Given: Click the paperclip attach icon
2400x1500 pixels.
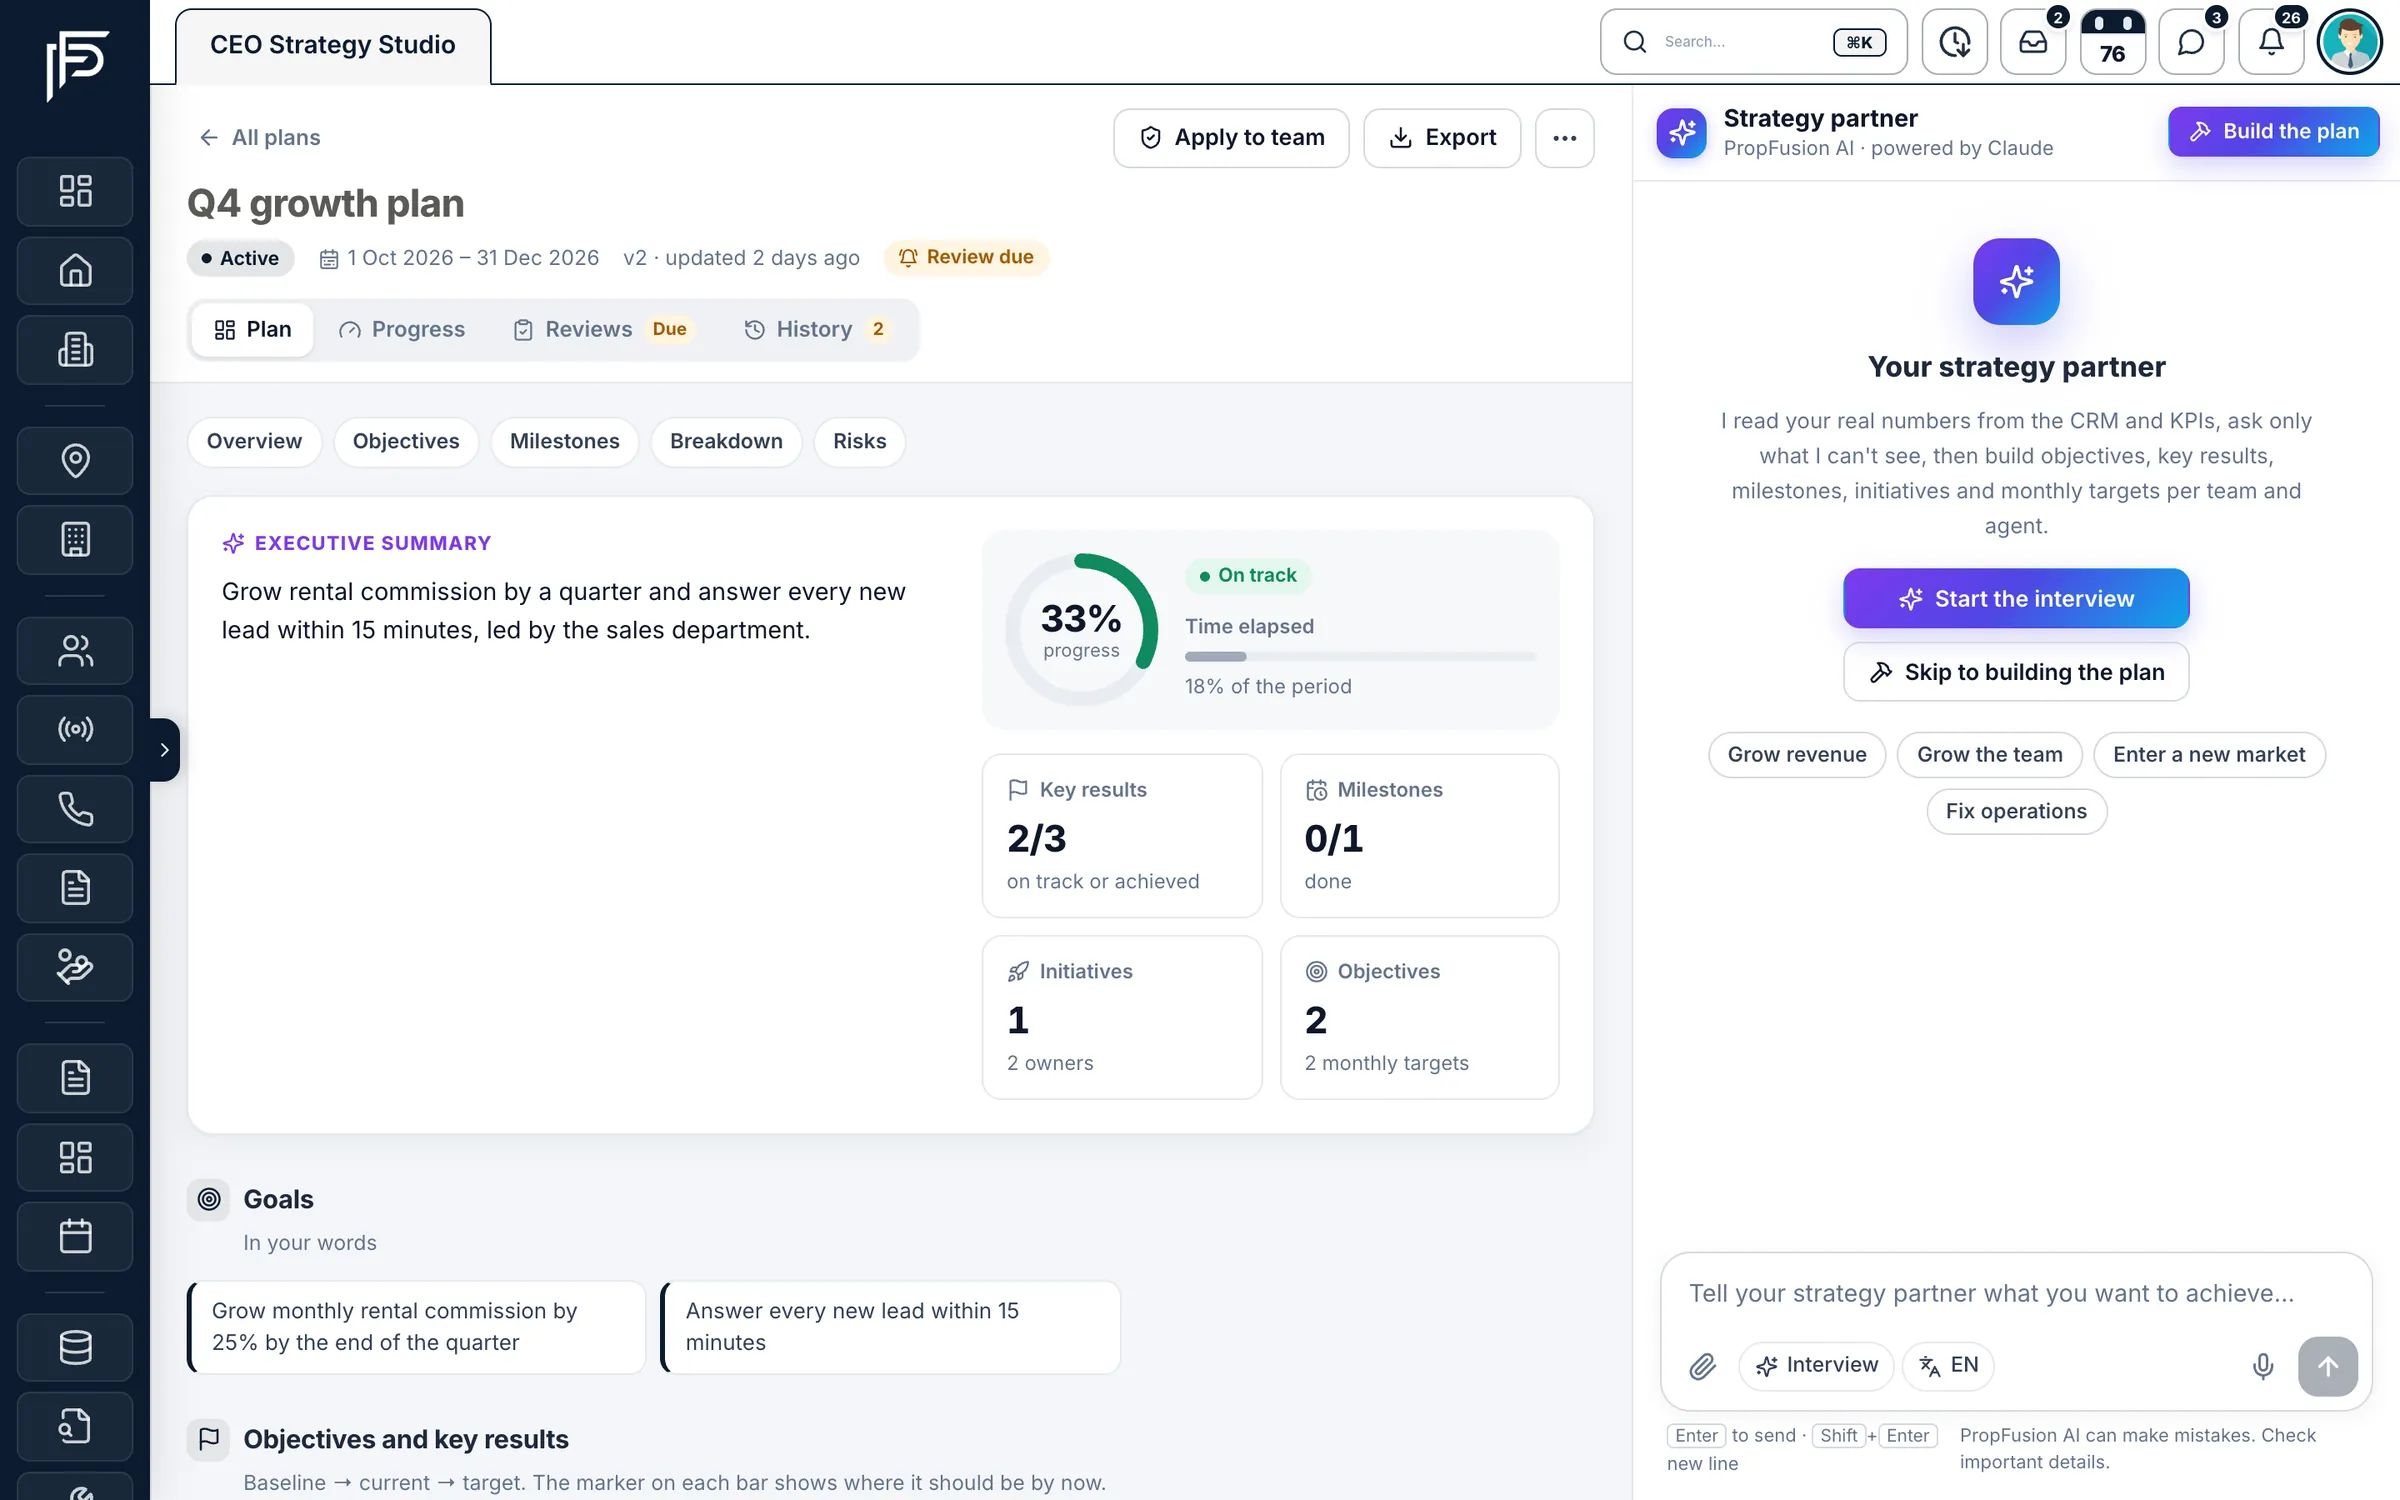Looking at the screenshot, I should point(1703,1366).
